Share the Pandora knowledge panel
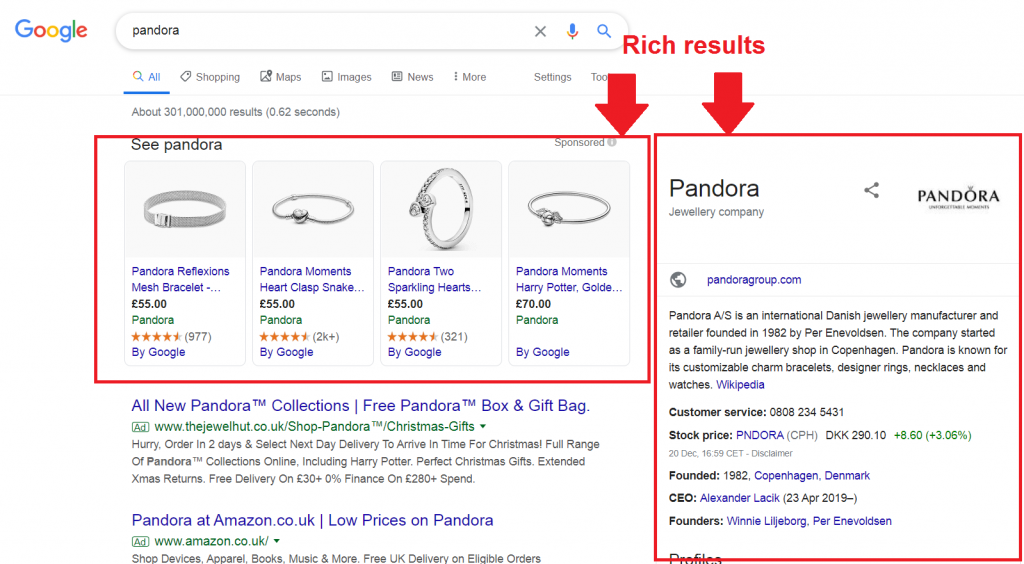The image size is (1024, 564). pyautogui.click(x=871, y=190)
